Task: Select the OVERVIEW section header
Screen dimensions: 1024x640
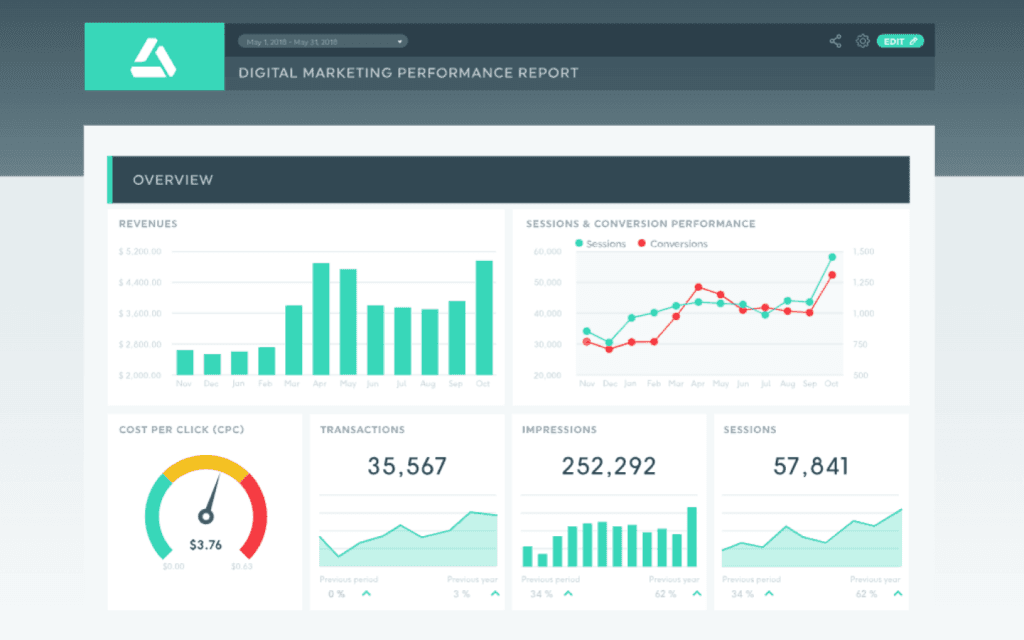Action: click(x=508, y=180)
